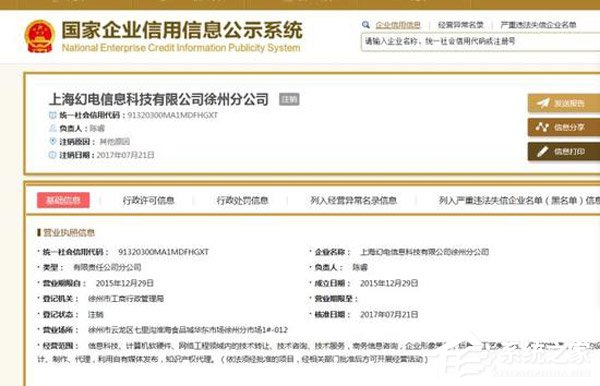Screen dimensions: 600x386
Task: Switch to the 行政许可信息 tab
Action: click(x=148, y=200)
